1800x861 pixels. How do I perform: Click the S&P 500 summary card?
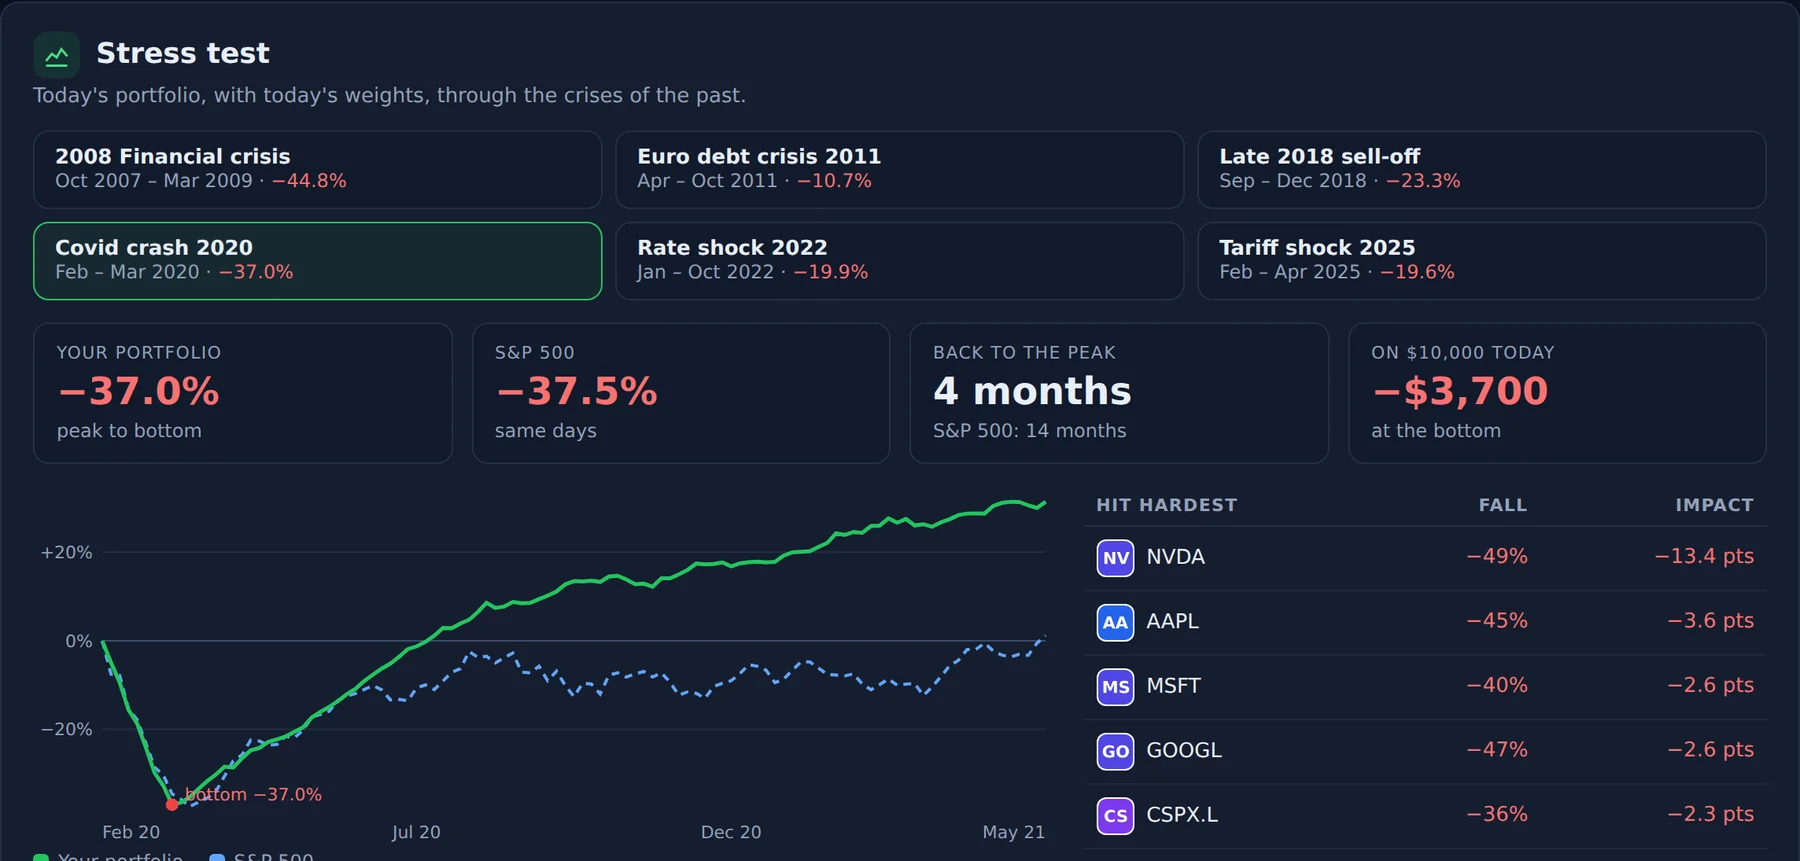[x=681, y=393]
